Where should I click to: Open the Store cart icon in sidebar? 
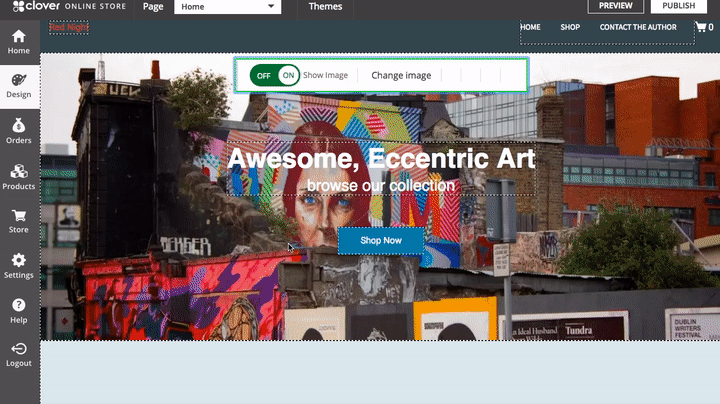19,215
